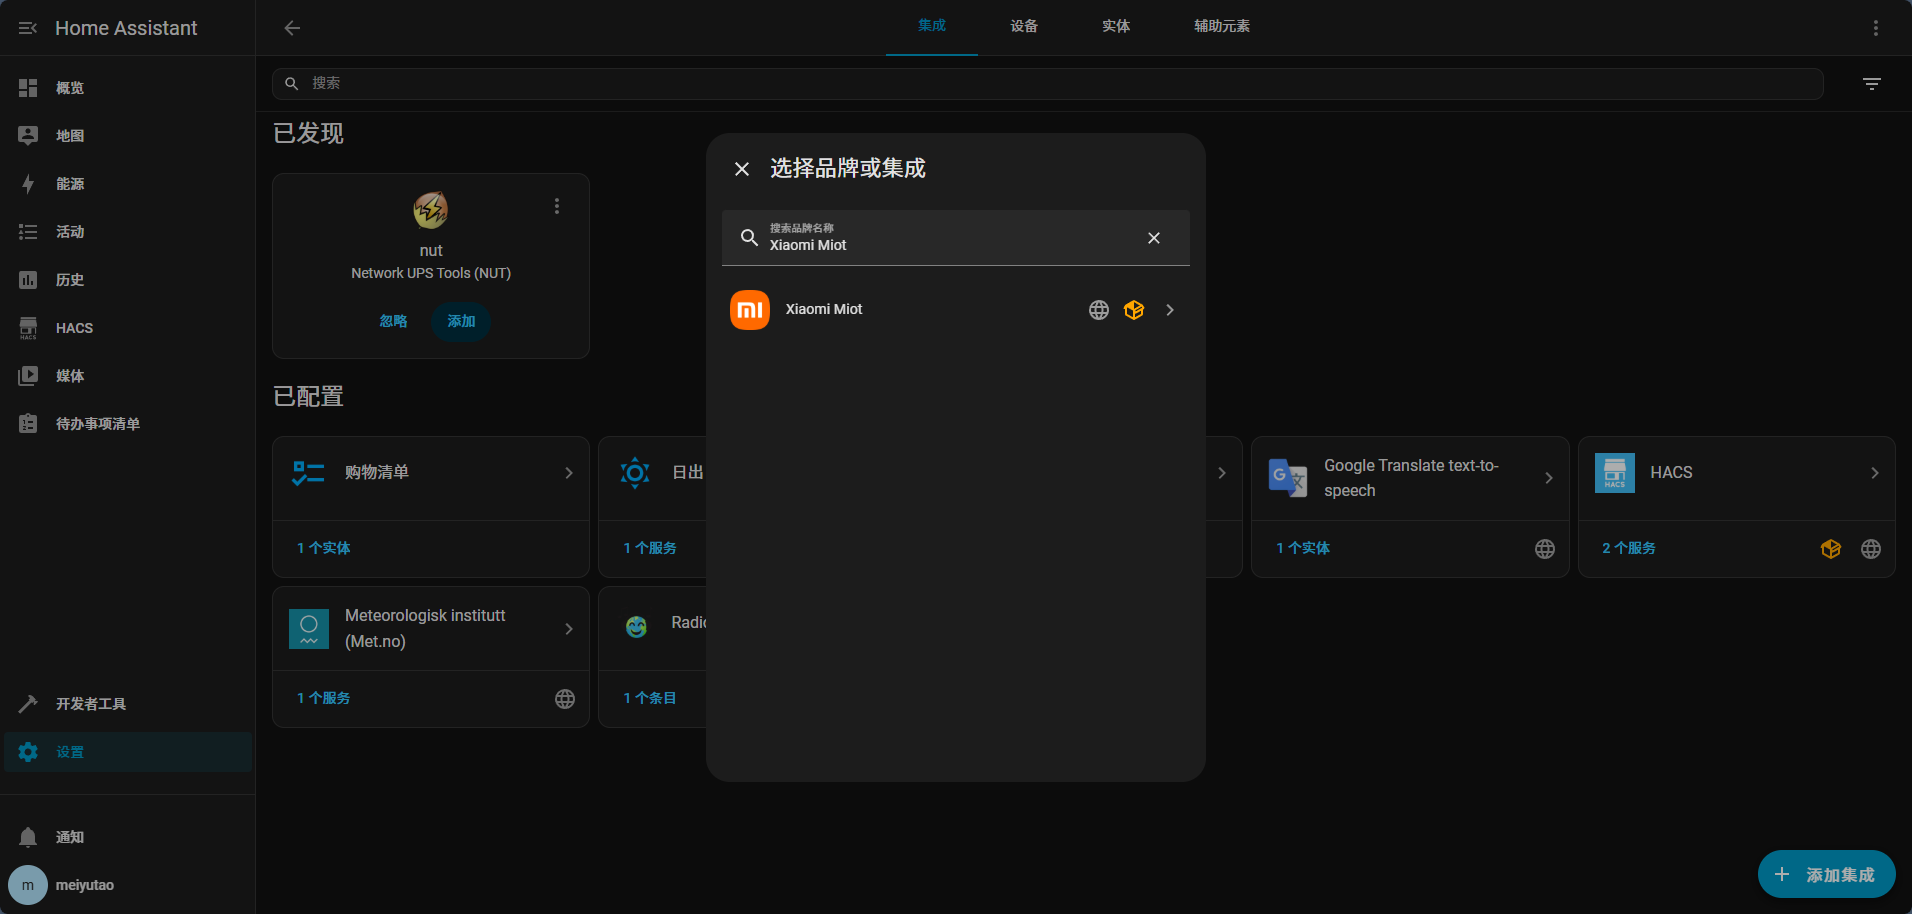
Task: Open notifications bell in sidebar
Action: point(28,837)
